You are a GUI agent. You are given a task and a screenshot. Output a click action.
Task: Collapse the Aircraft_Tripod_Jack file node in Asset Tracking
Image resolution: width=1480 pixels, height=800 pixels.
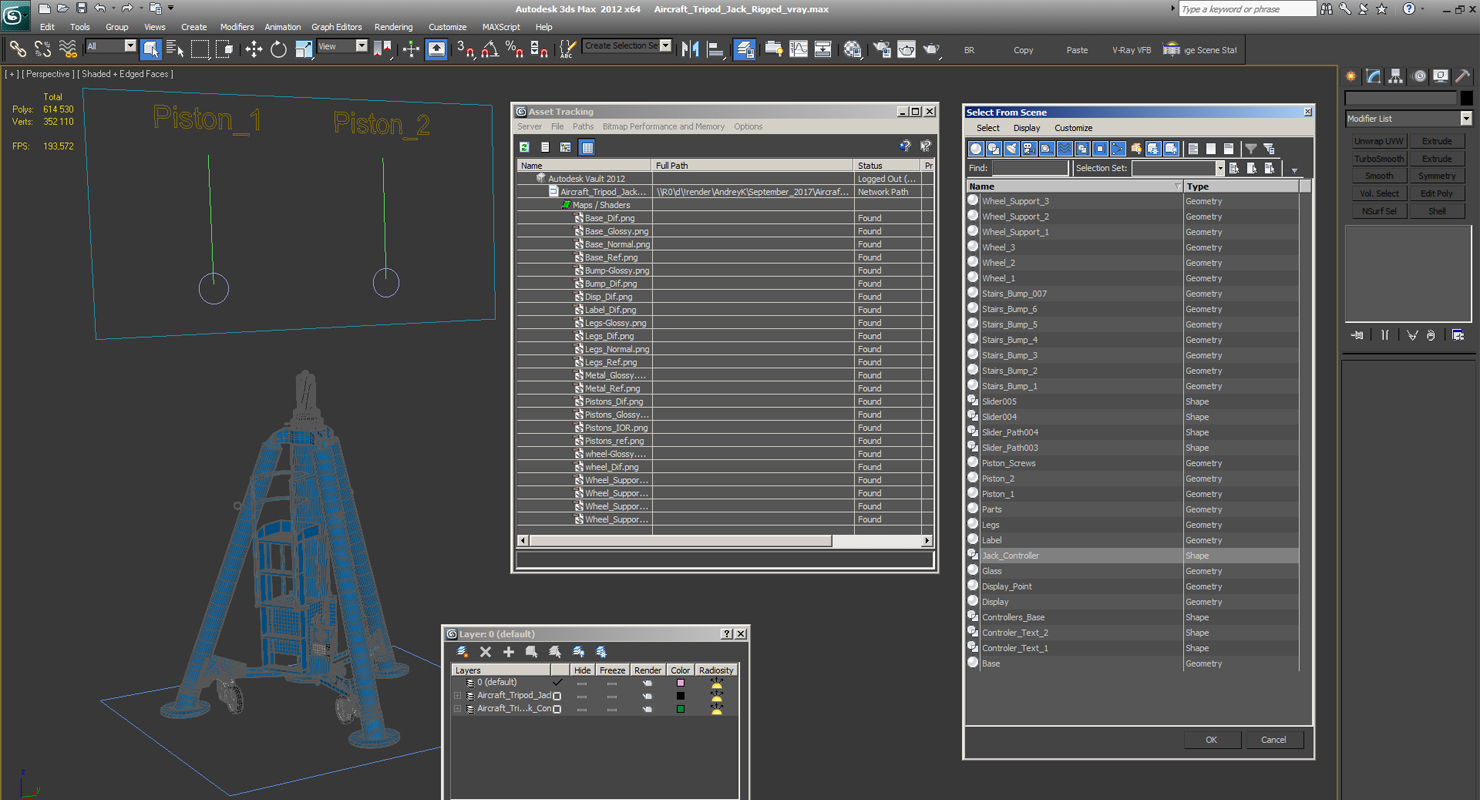pyautogui.click(x=553, y=192)
